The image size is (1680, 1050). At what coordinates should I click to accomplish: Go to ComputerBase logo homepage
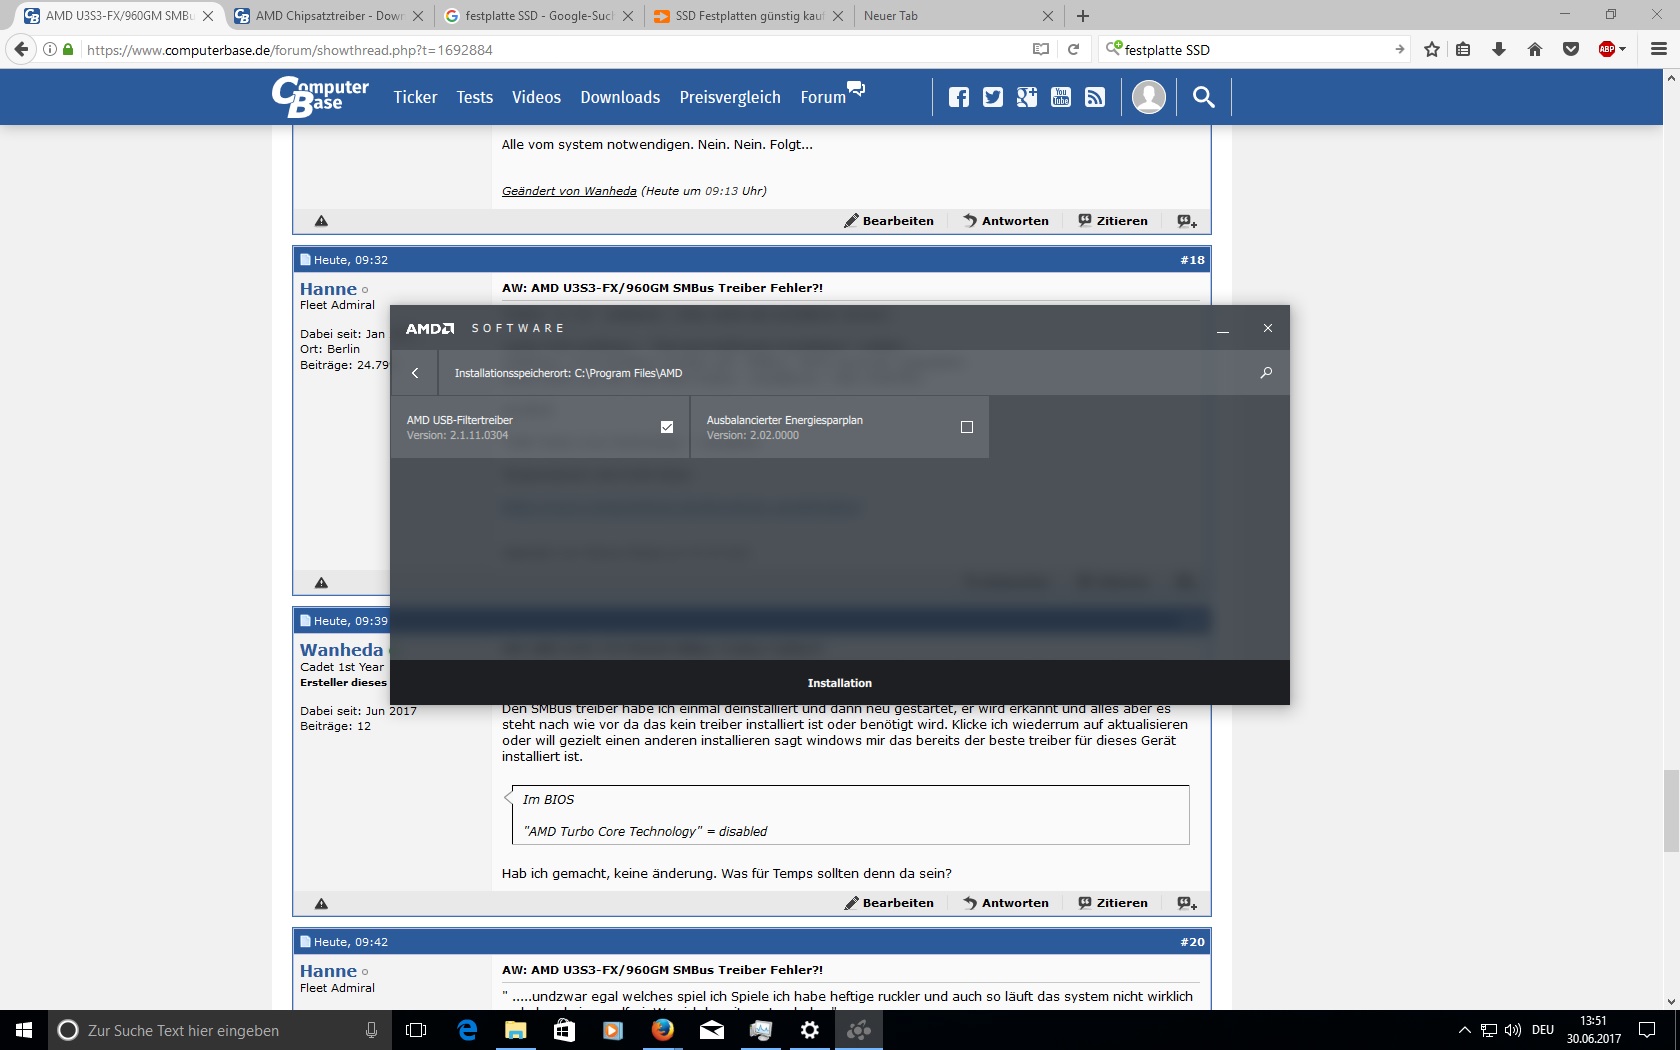(x=320, y=97)
